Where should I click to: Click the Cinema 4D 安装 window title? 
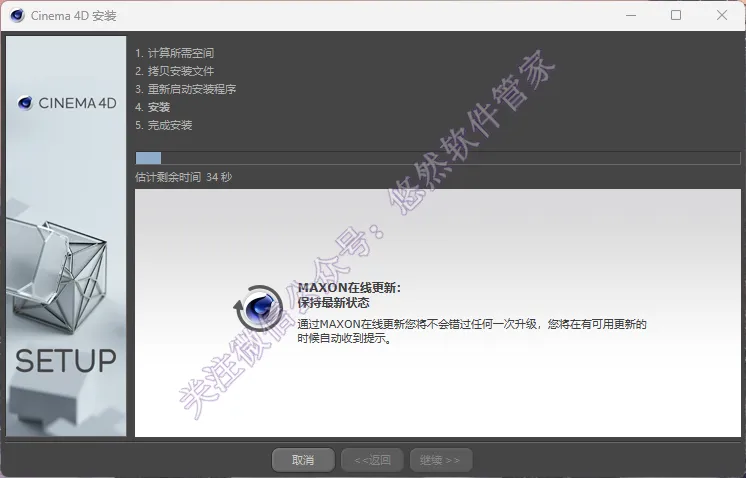click(74, 16)
